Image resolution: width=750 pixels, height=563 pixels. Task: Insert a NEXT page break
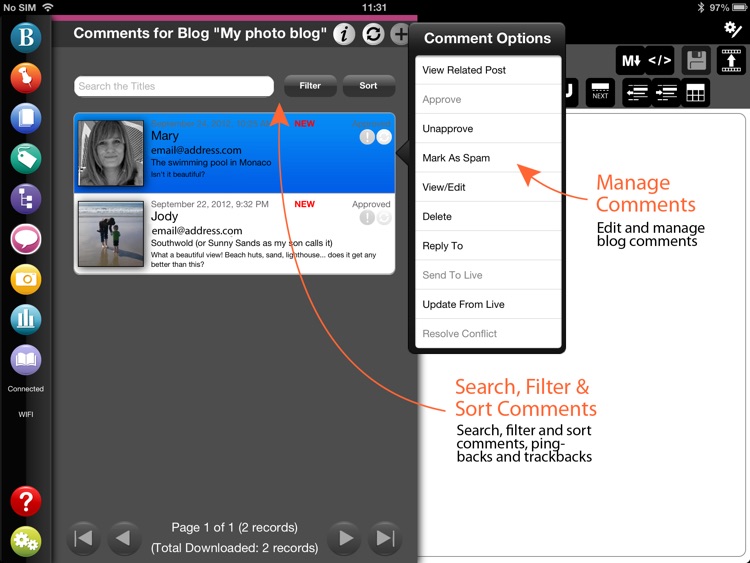tap(600, 92)
